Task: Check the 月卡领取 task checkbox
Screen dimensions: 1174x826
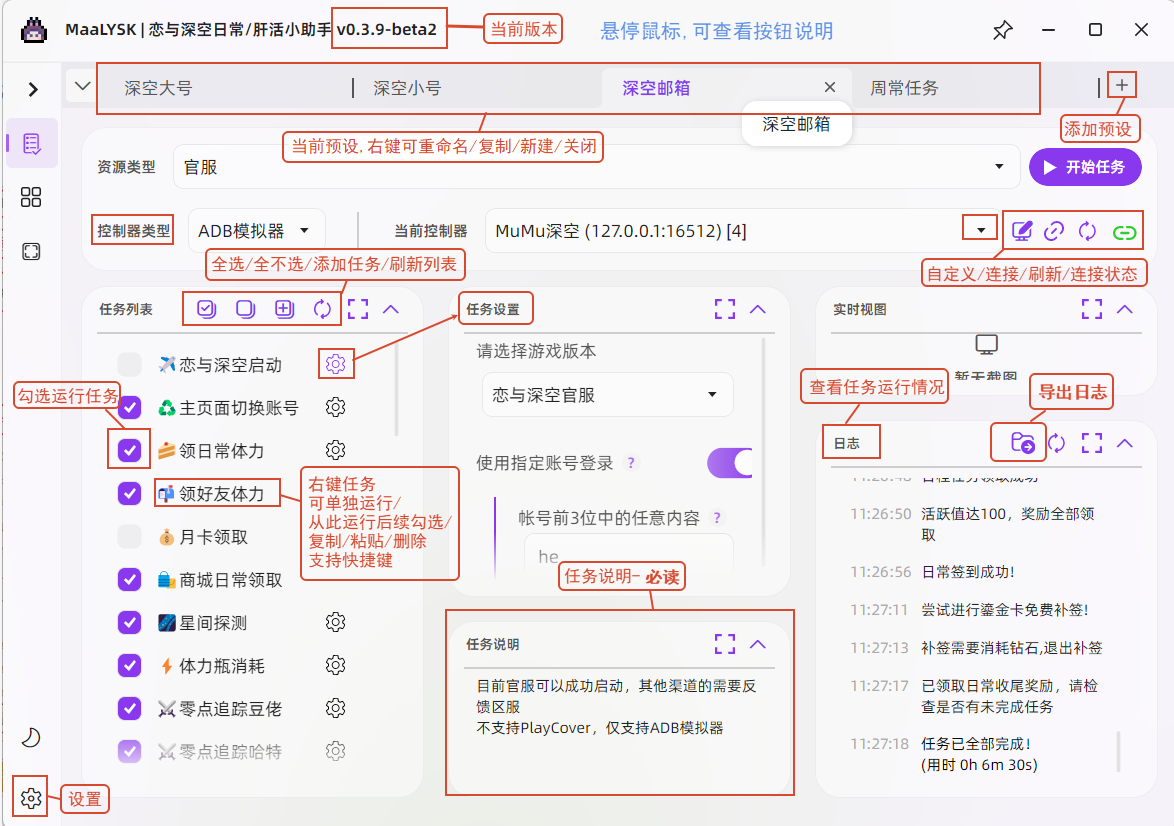Action: 130,536
